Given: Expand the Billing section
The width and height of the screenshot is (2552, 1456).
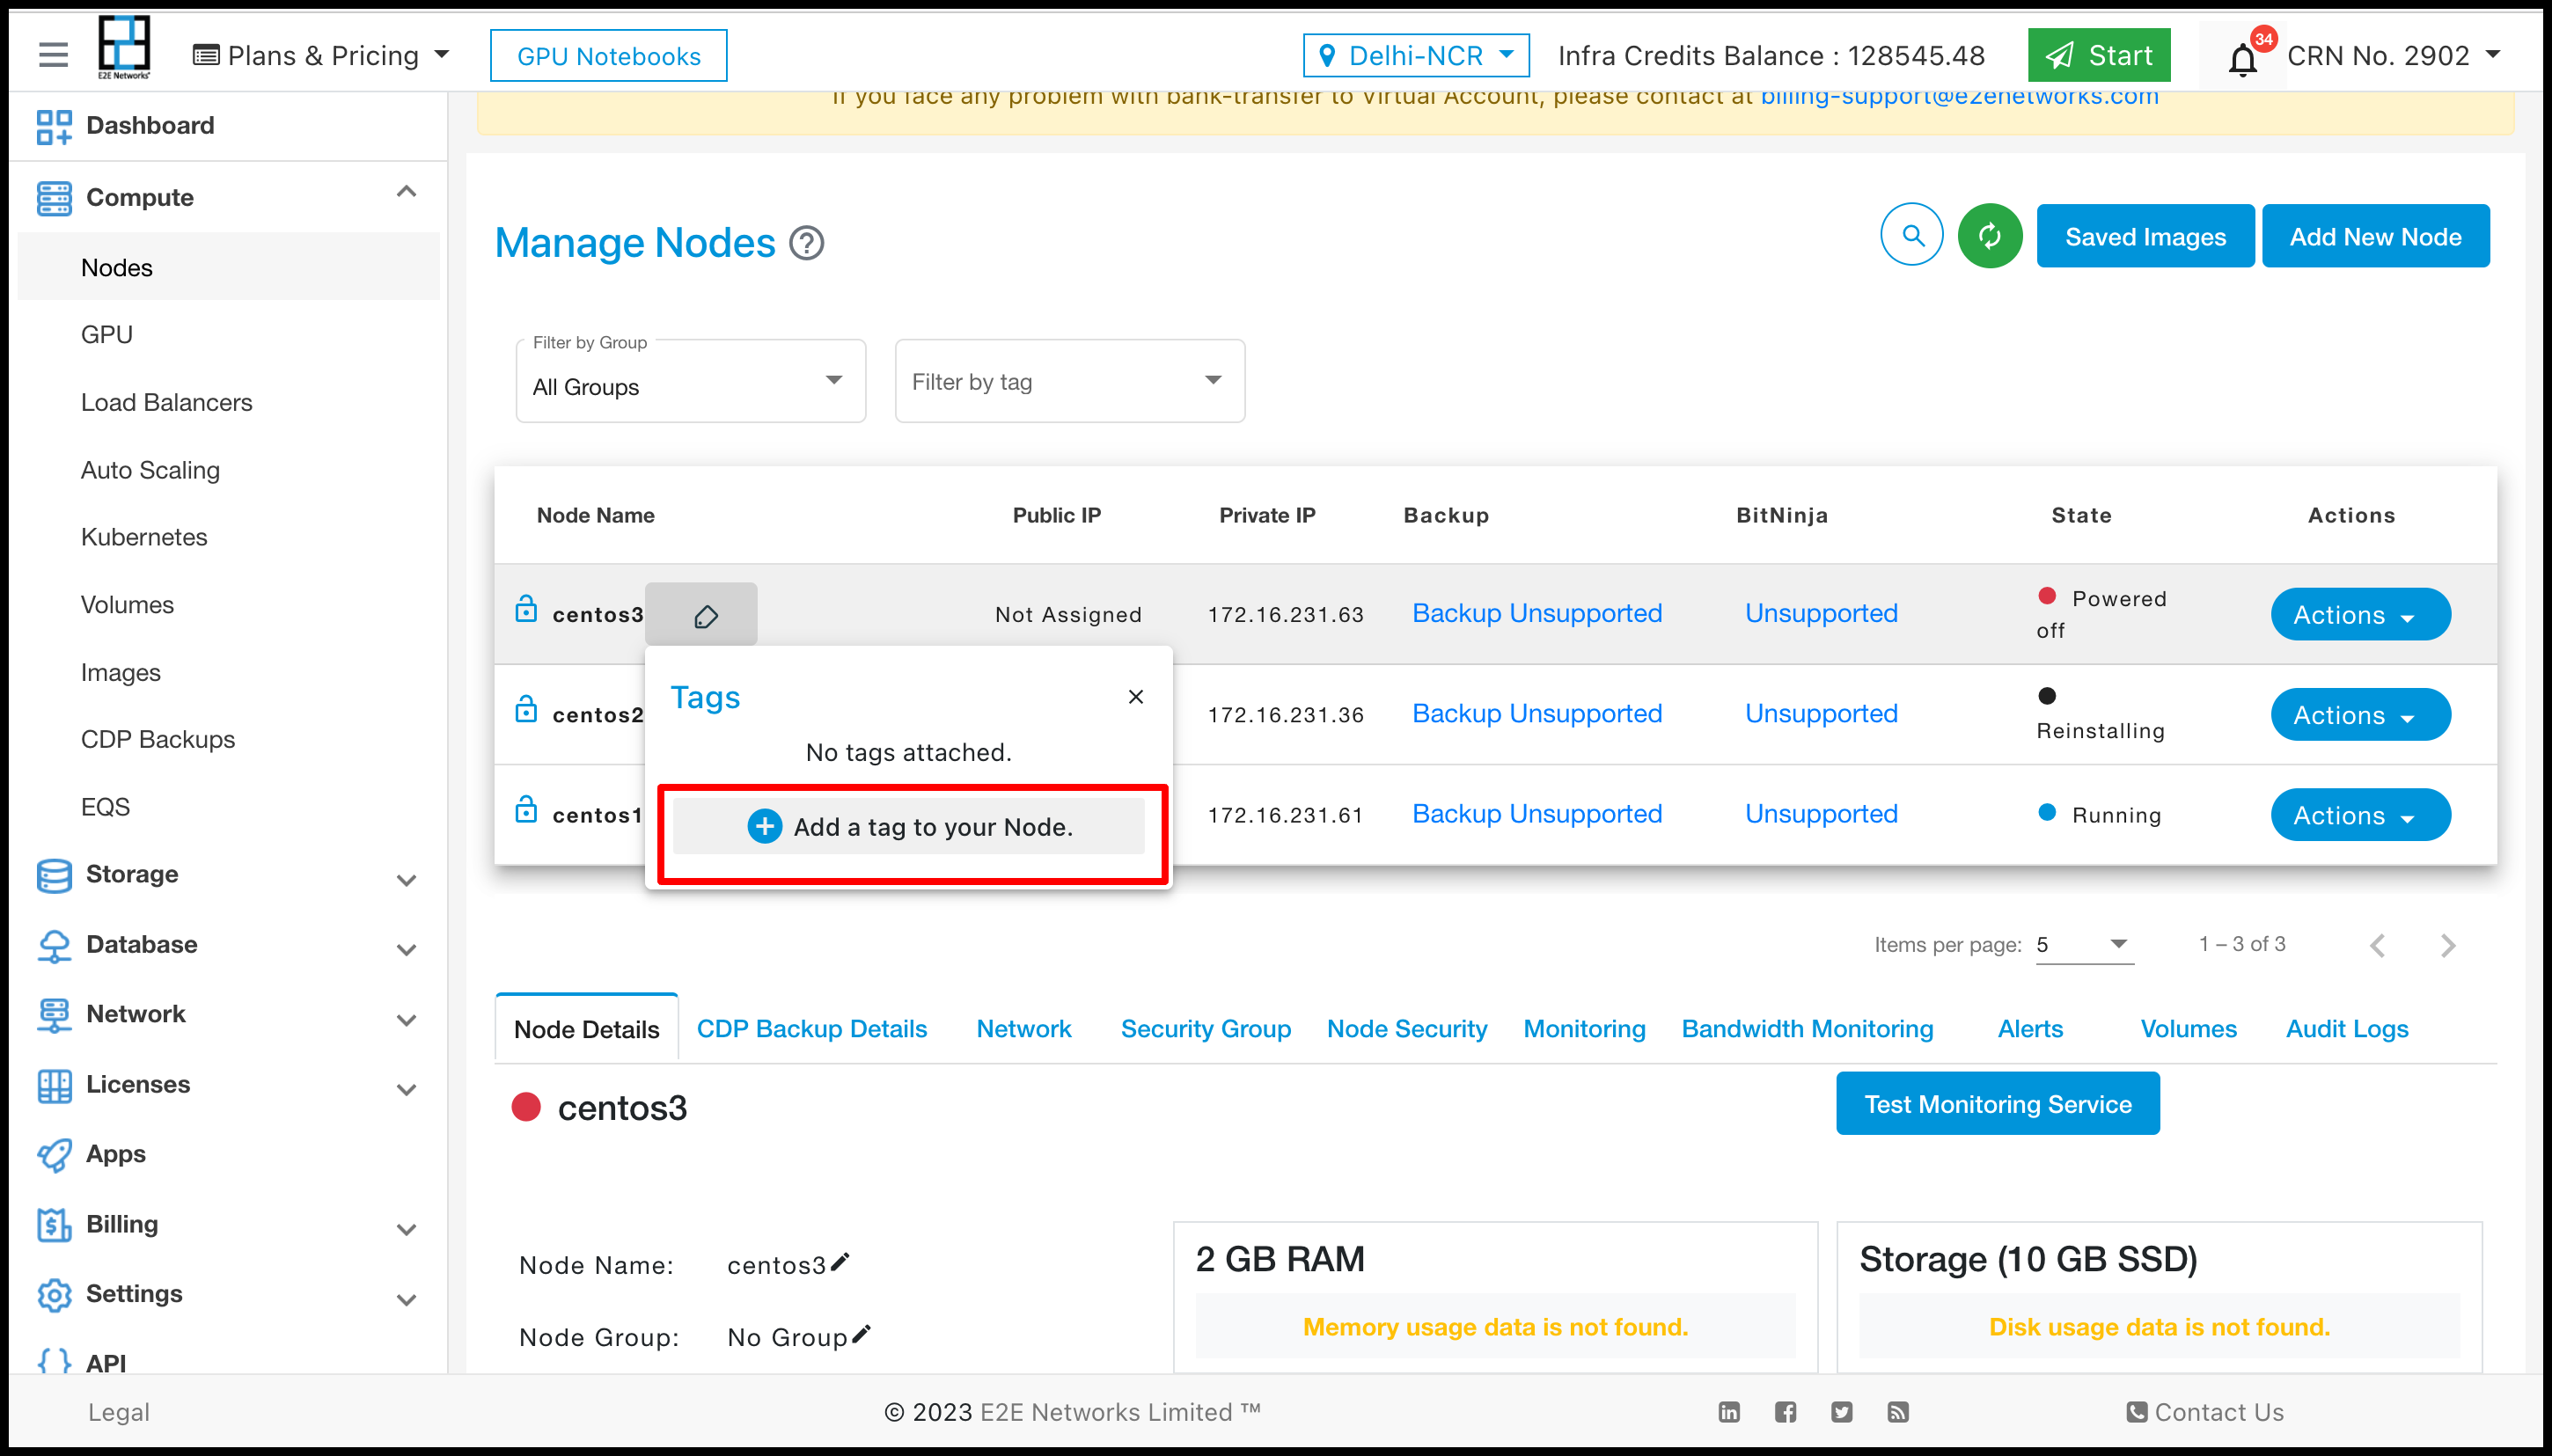Looking at the screenshot, I should pyautogui.click(x=406, y=1230).
